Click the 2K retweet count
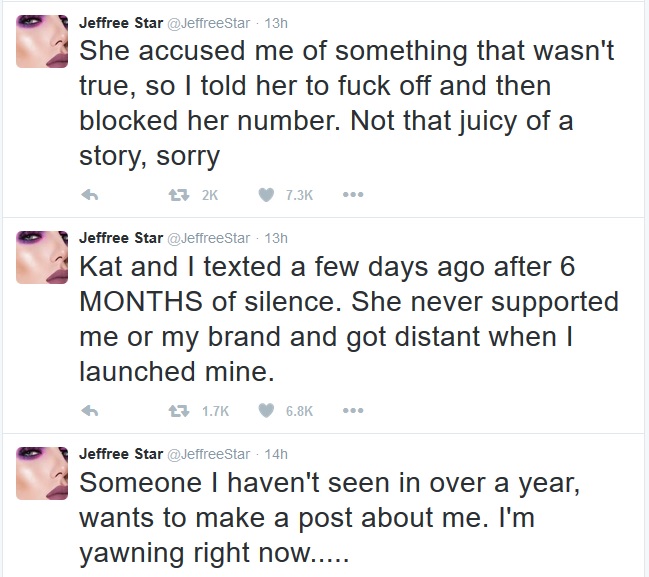The image size is (649, 577). coord(209,195)
